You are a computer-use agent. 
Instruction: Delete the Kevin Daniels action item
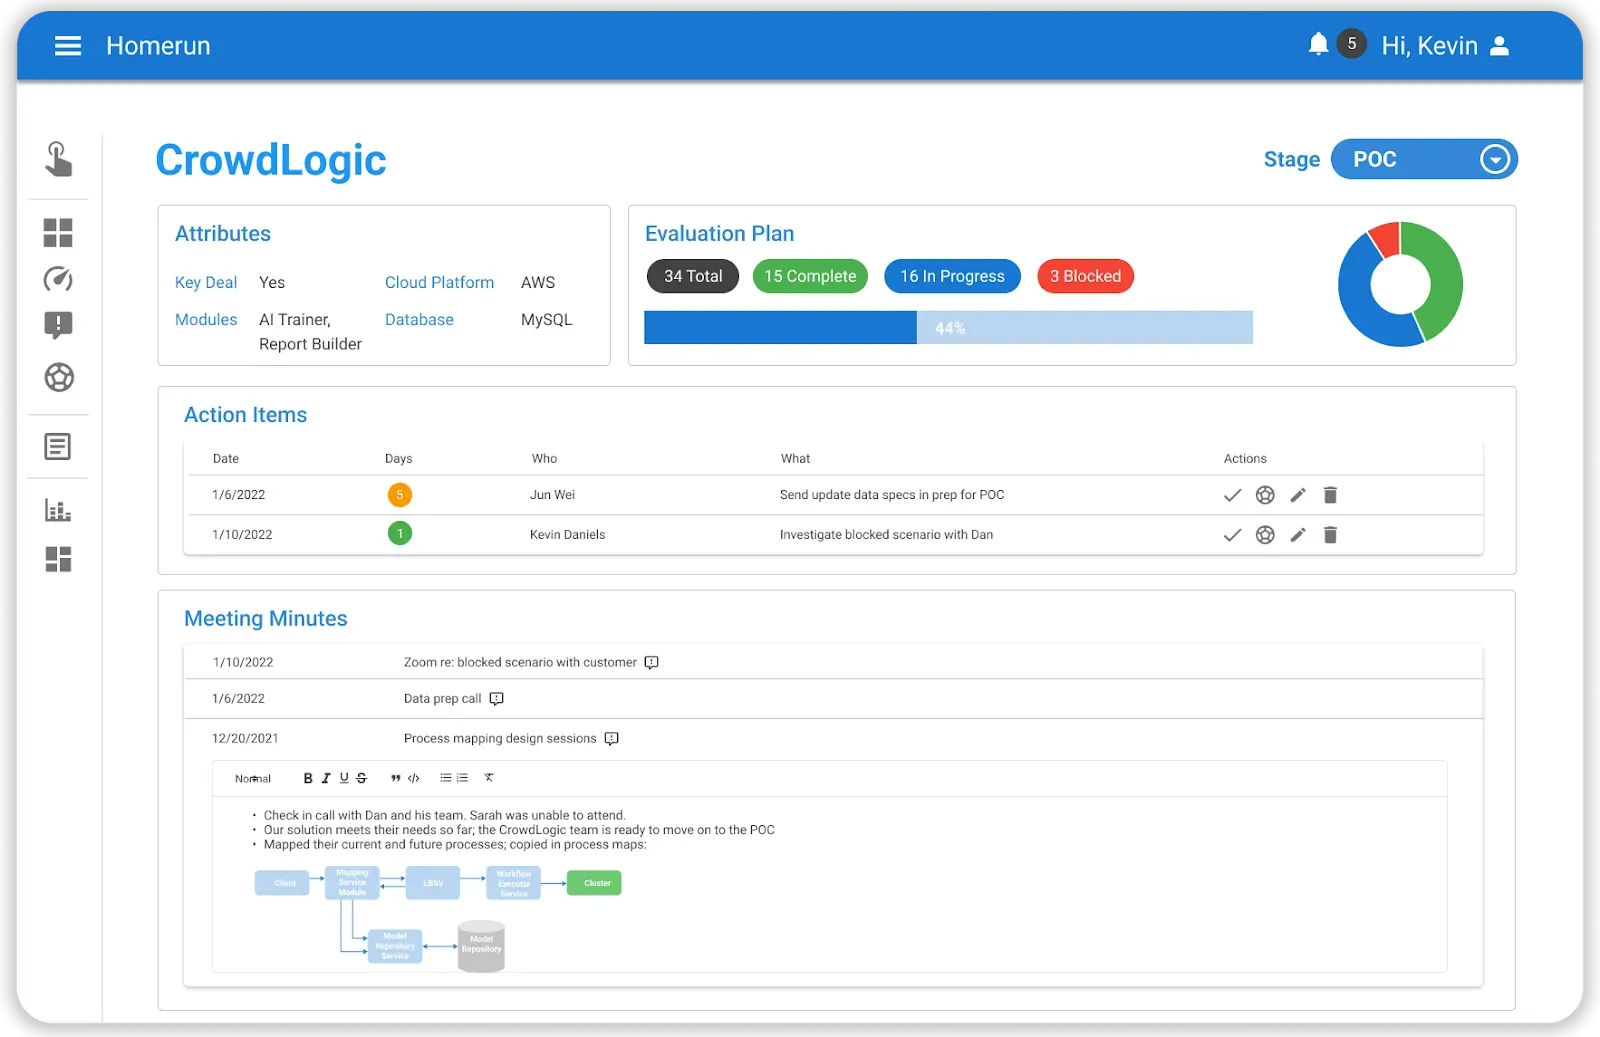[1330, 535]
